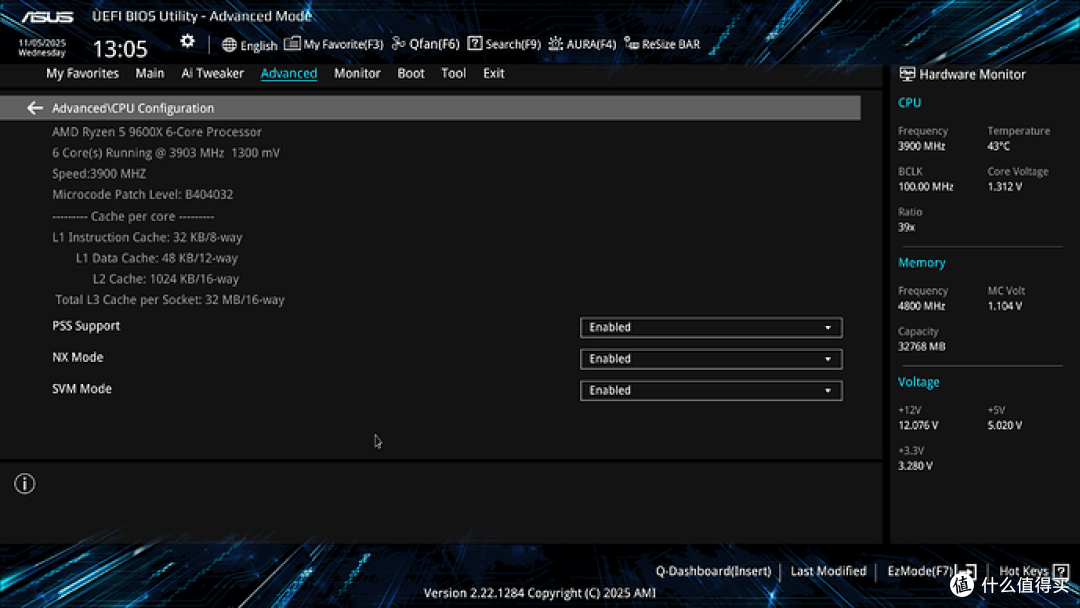Click the PSS Support label

pos(86,326)
